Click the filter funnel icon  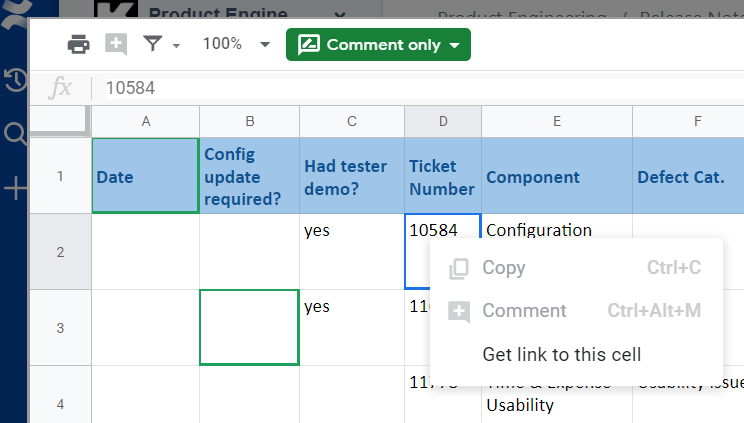click(x=152, y=44)
